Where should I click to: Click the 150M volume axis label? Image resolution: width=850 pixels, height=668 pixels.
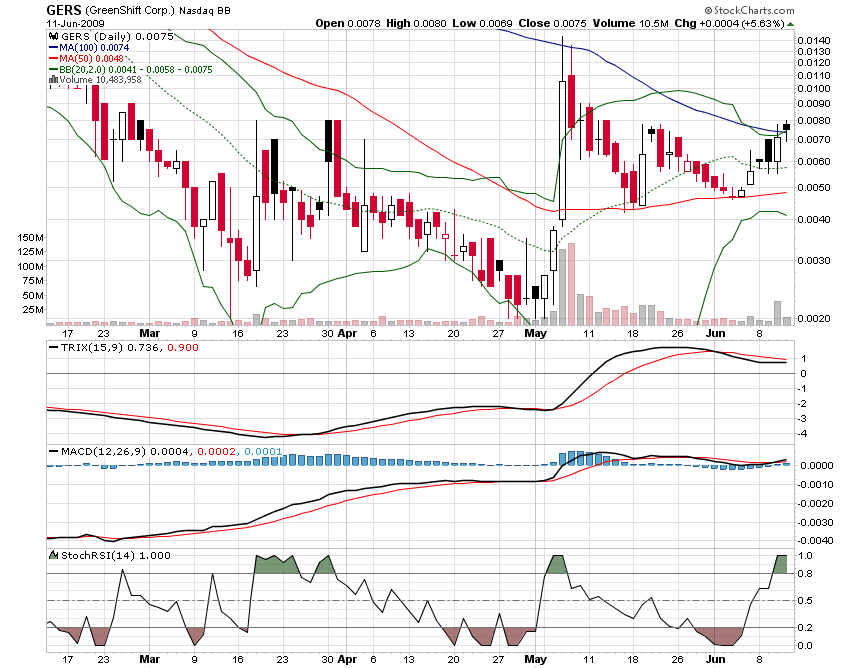[x=30, y=237]
